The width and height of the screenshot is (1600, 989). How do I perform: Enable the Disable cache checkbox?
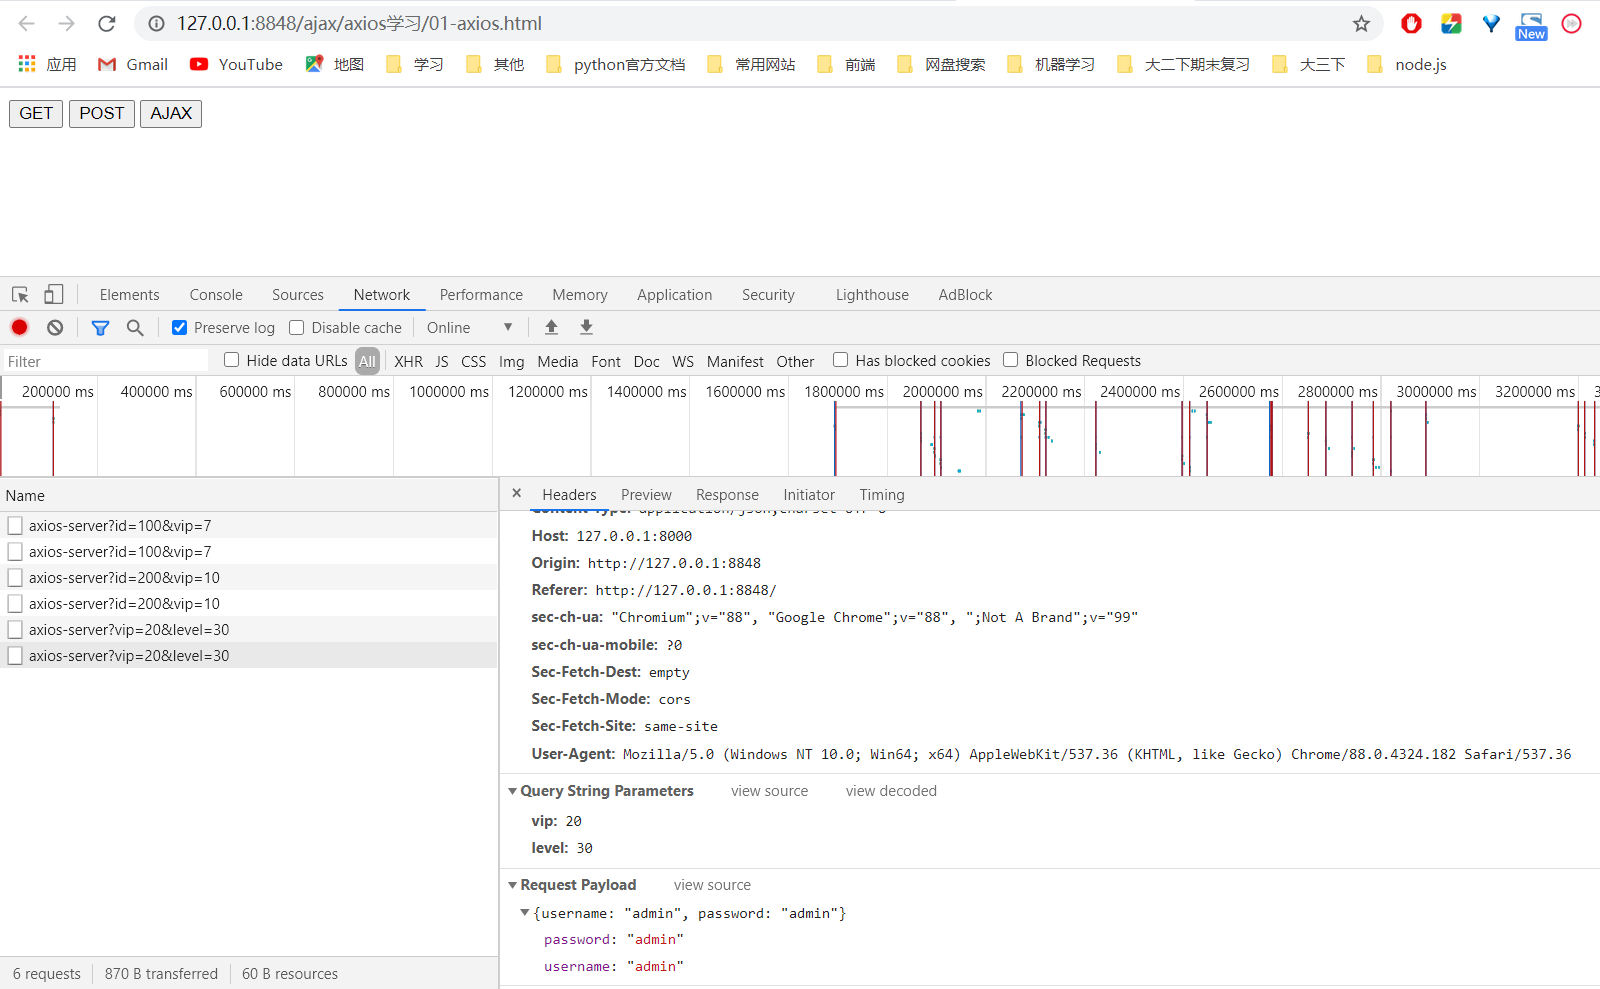point(296,327)
